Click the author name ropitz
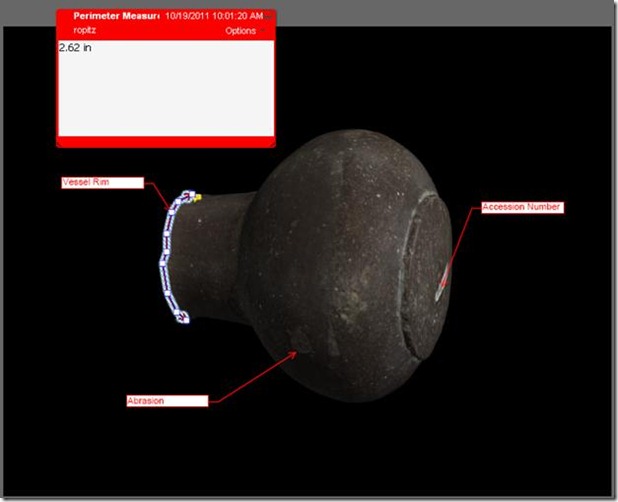618x502 pixels. click(84, 30)
